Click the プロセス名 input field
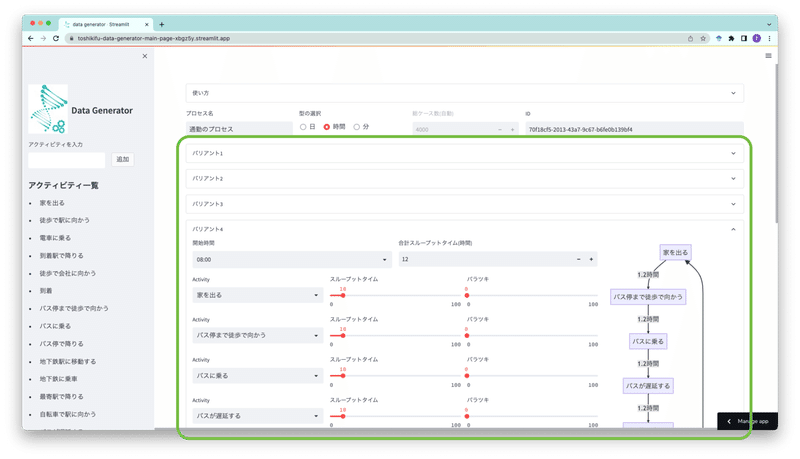Screen dimensions: 800x459 [x=239, y=129]
